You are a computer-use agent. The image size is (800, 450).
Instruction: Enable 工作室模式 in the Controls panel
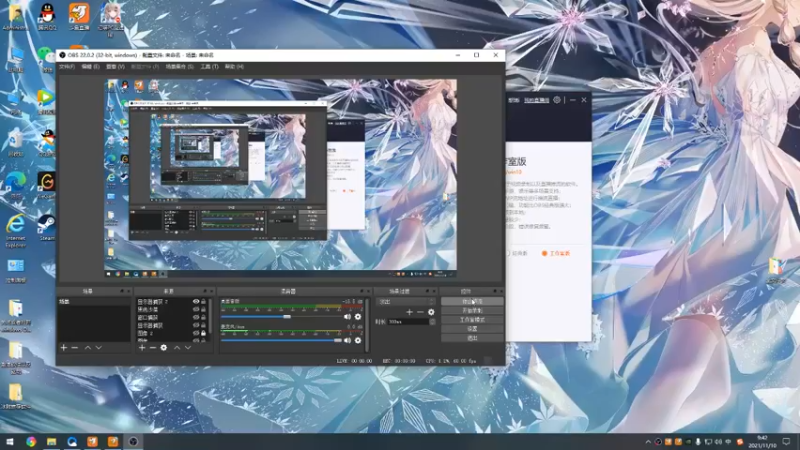coord(472,320)
